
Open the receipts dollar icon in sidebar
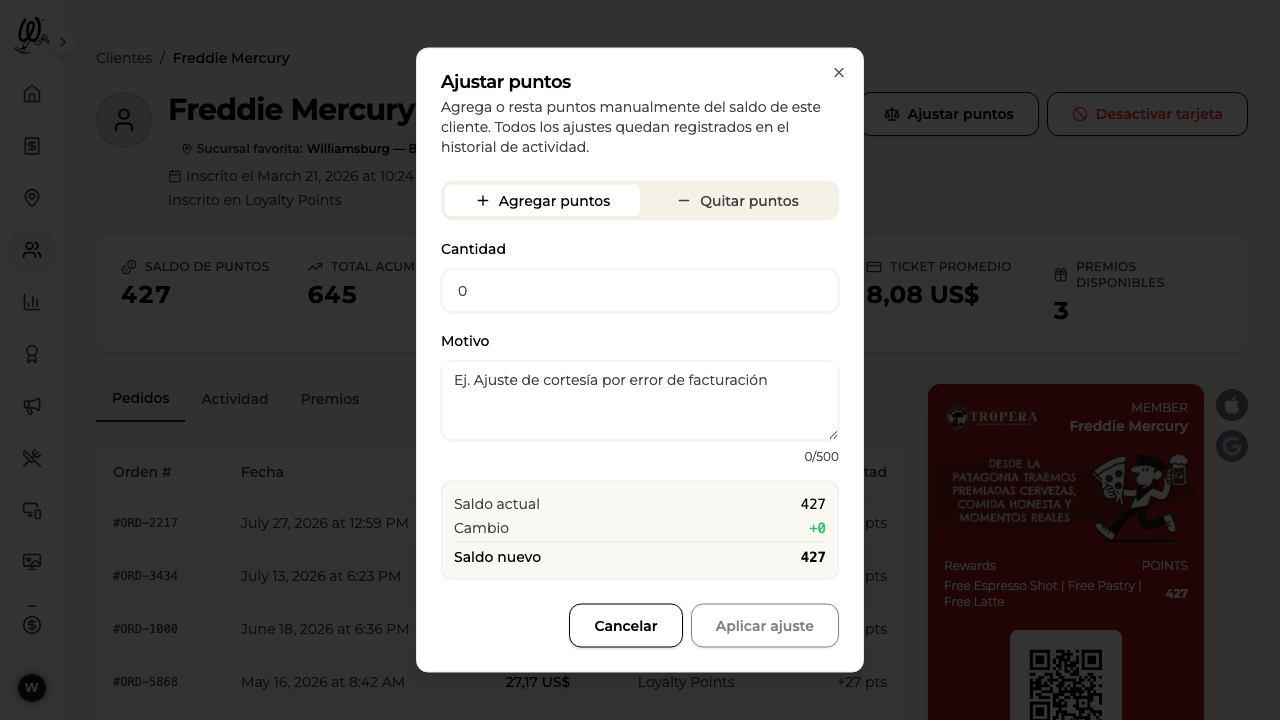32,146
